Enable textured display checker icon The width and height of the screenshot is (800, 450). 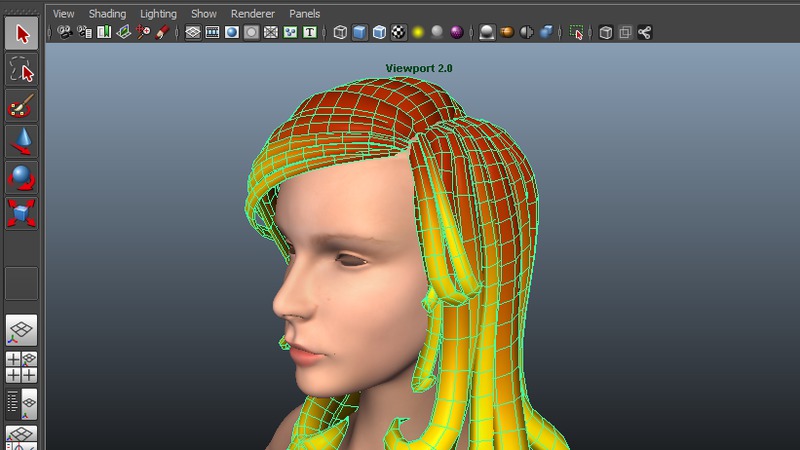pyautogui.click(x=398, y=32)
